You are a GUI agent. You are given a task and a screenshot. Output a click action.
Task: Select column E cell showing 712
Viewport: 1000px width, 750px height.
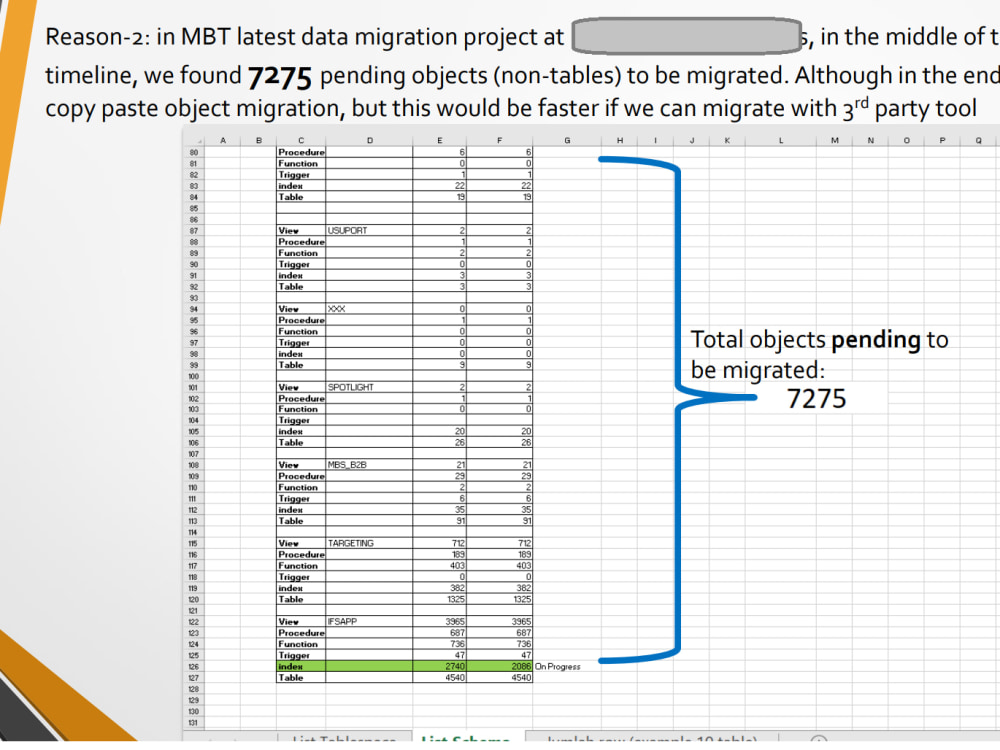[x=439, y=544]
